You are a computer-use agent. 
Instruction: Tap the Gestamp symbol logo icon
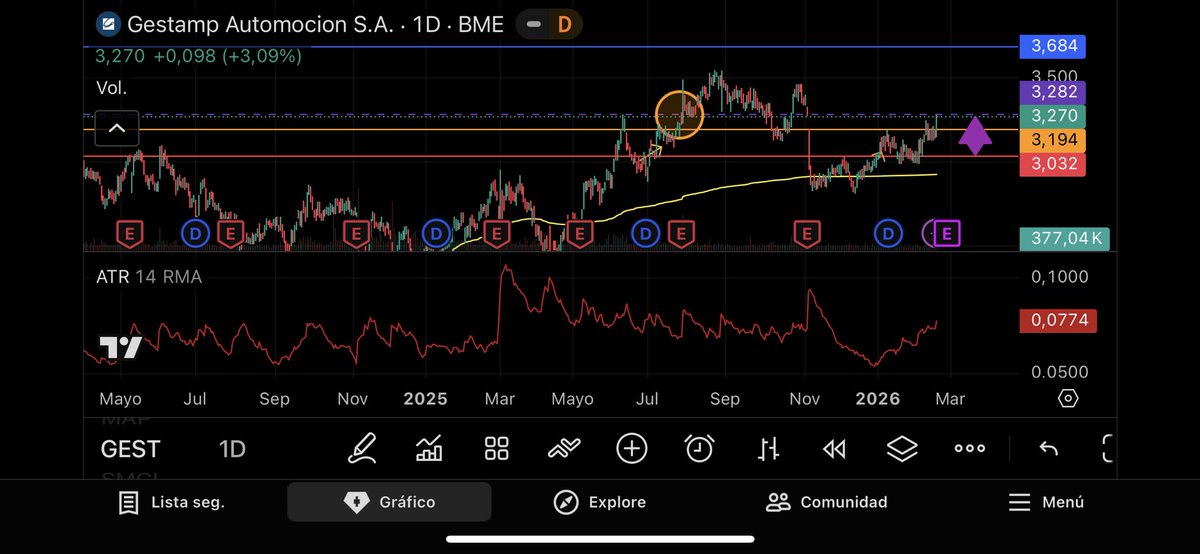pos(109,24)
